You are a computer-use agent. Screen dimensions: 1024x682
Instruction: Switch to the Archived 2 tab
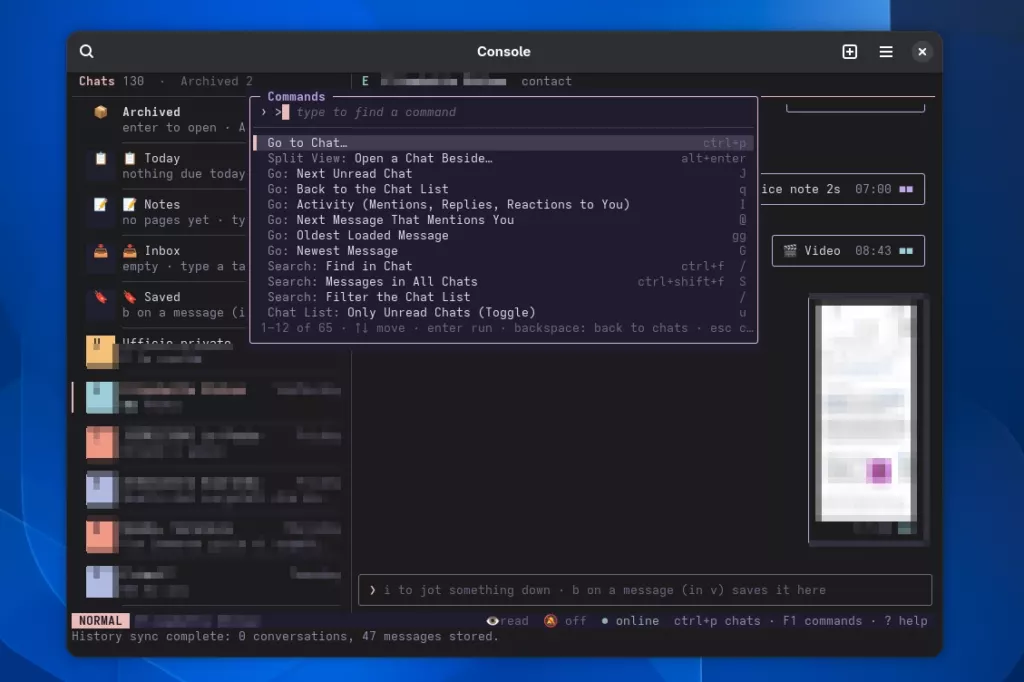216,81
